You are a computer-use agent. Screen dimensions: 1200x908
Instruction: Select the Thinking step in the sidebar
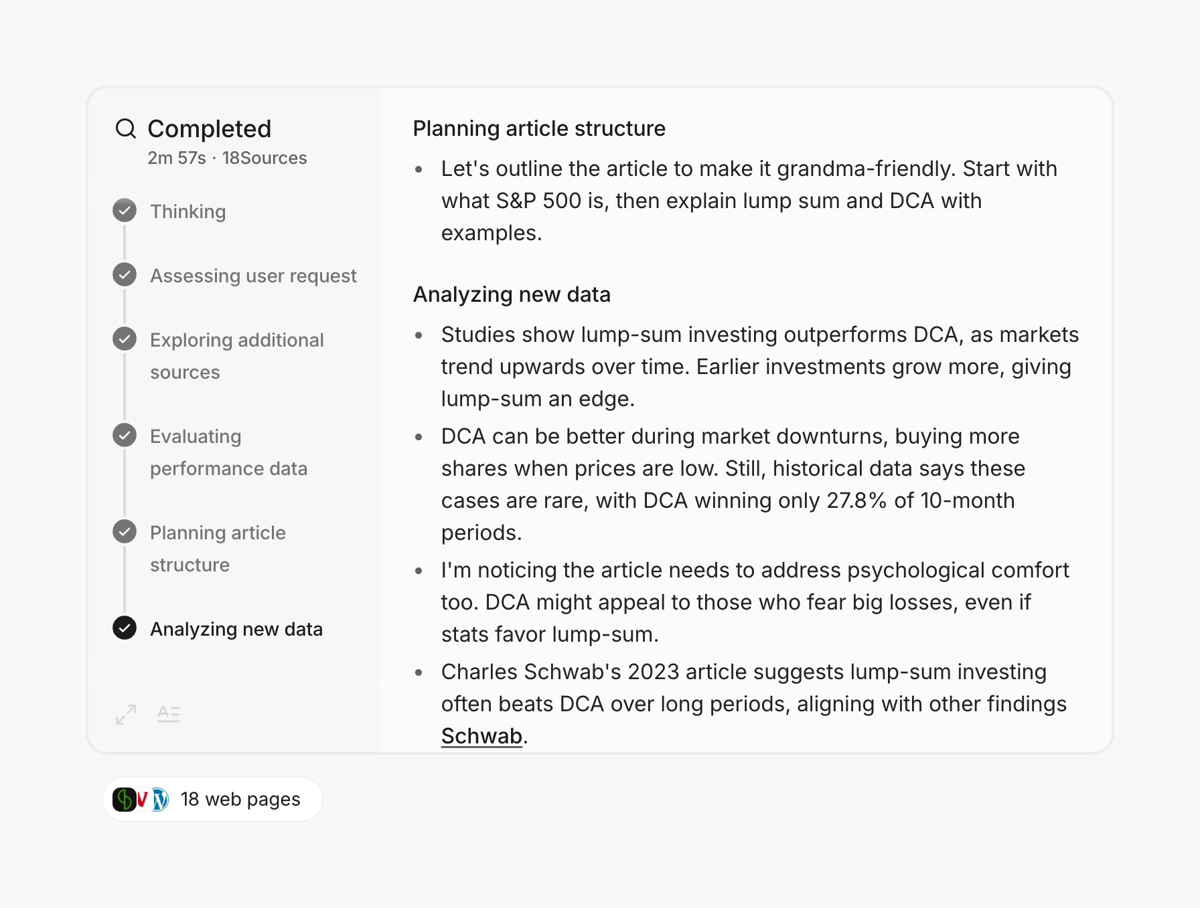tap(187, 211)
